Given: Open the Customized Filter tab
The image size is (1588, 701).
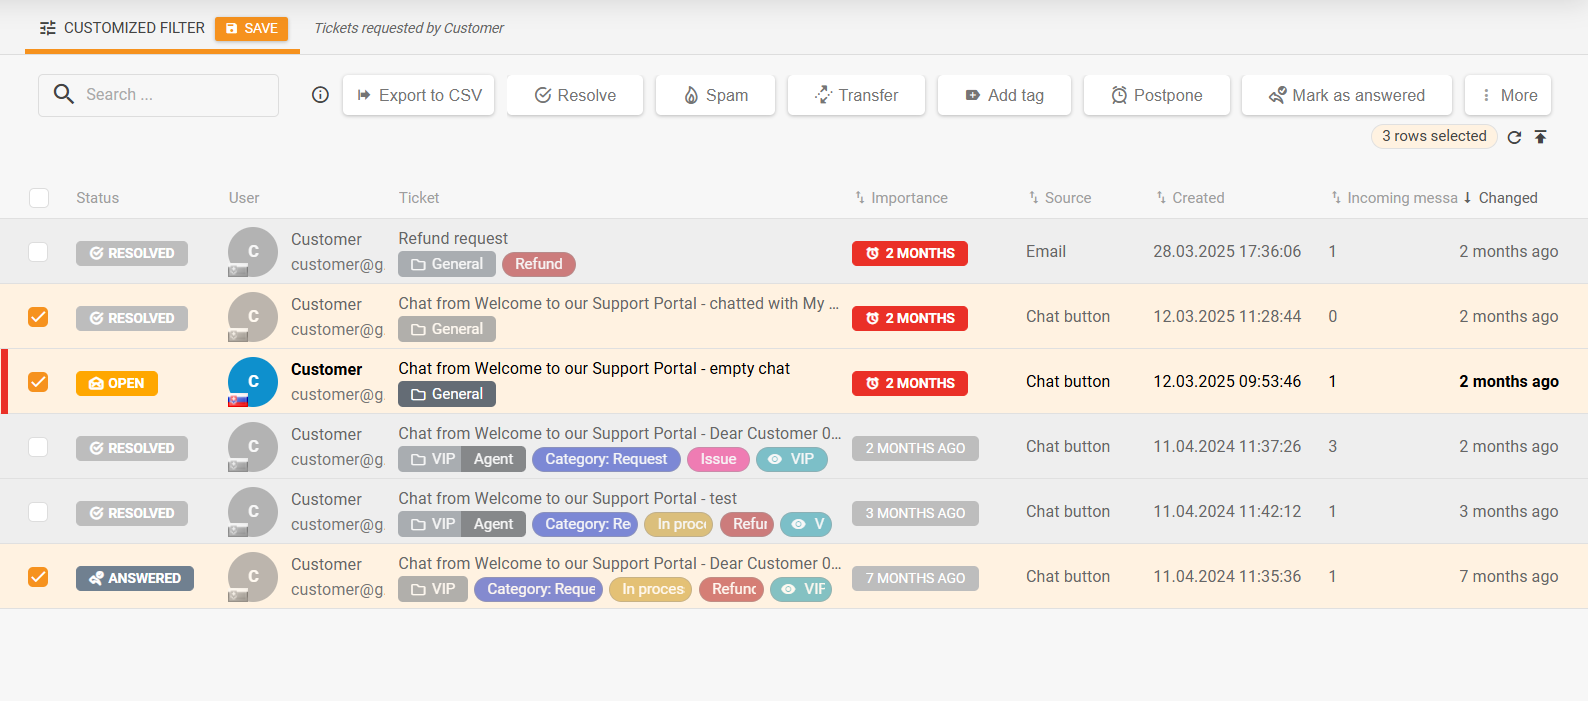Looking at the screenshot, I should [x=122, y=28].
